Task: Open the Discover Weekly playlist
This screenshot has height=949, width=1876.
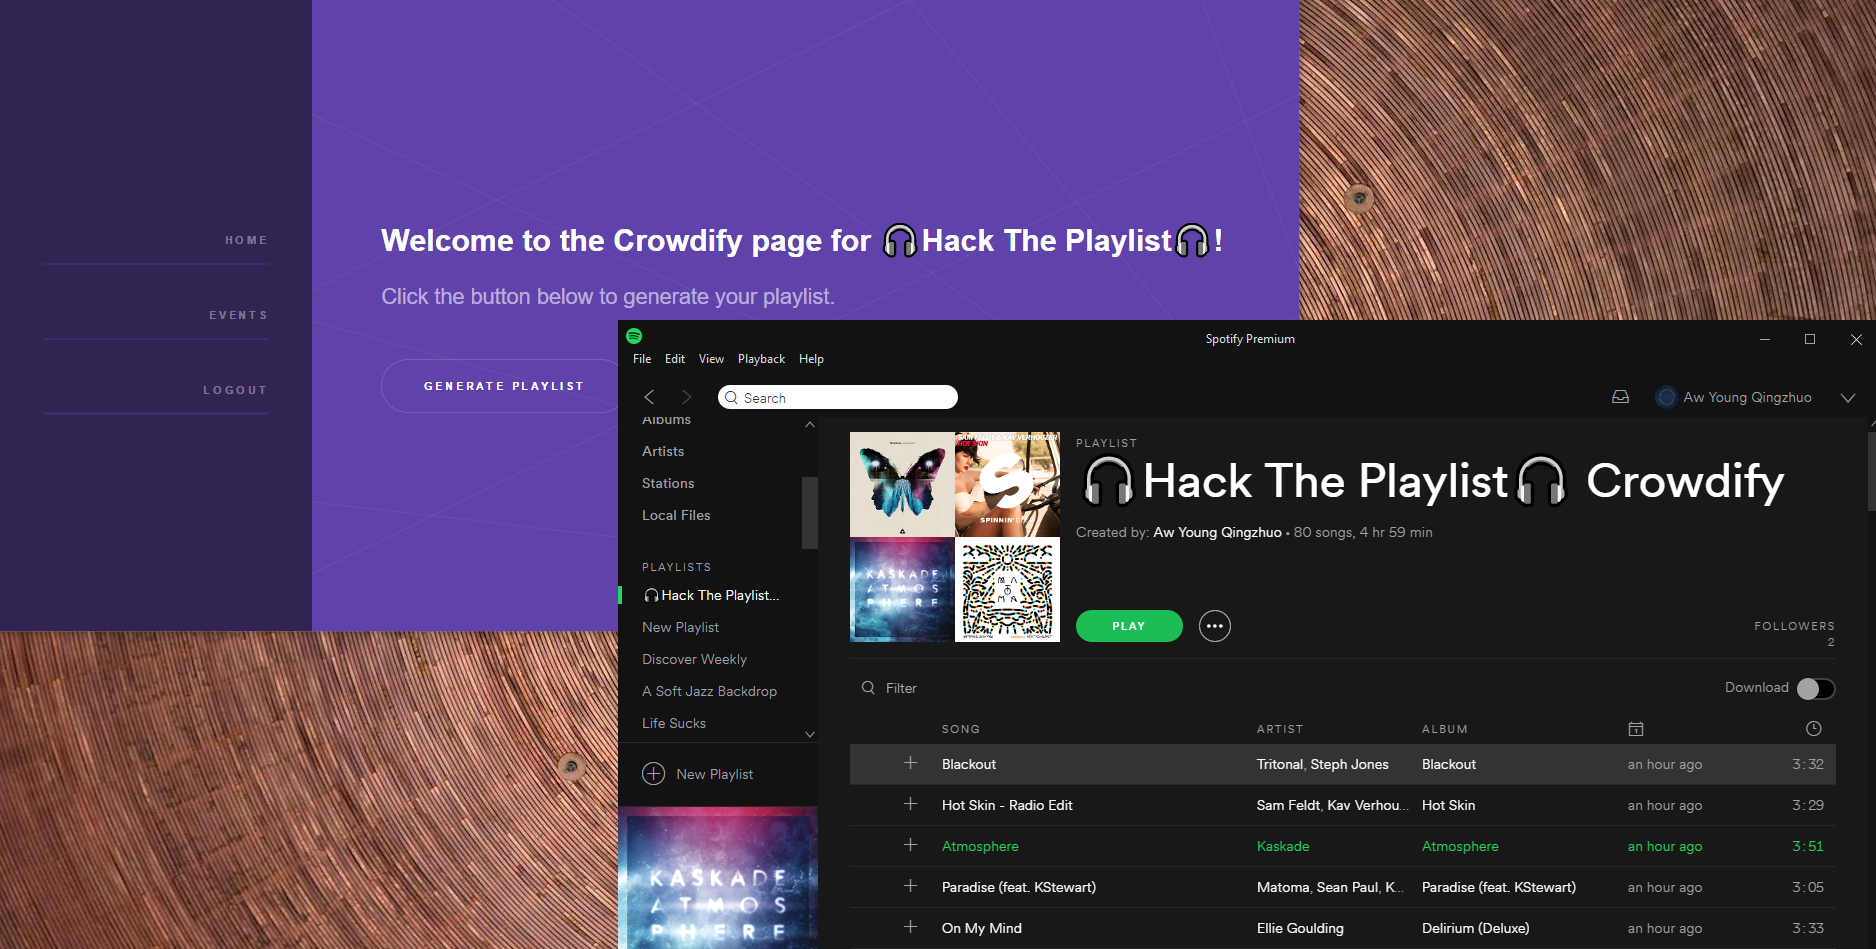Action: coord(694,659)
